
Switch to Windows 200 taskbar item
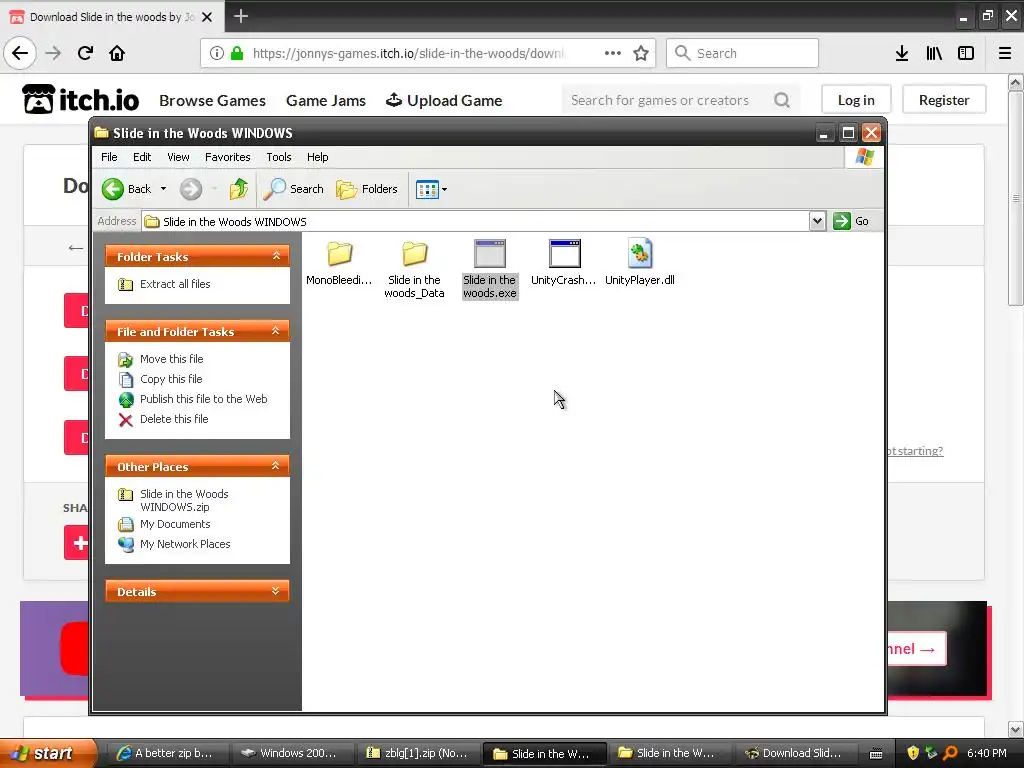pos(291,753)
